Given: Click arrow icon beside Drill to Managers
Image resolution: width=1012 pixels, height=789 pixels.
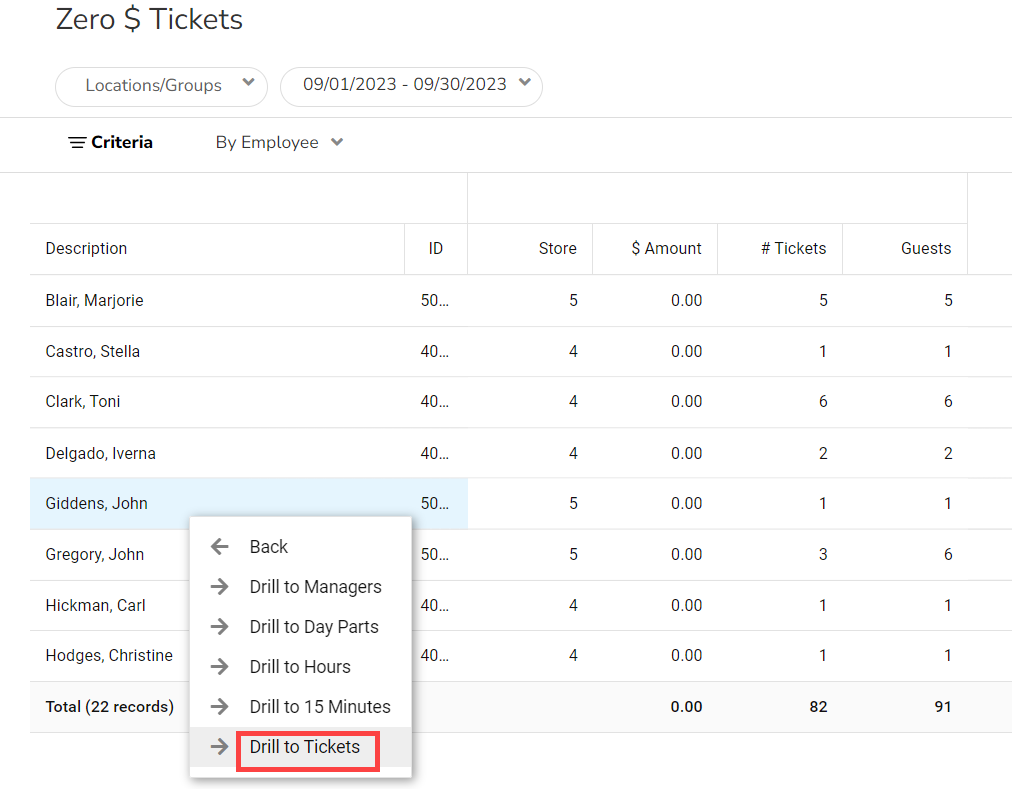Looking at the screenshot, I should [x=220, y=587].
